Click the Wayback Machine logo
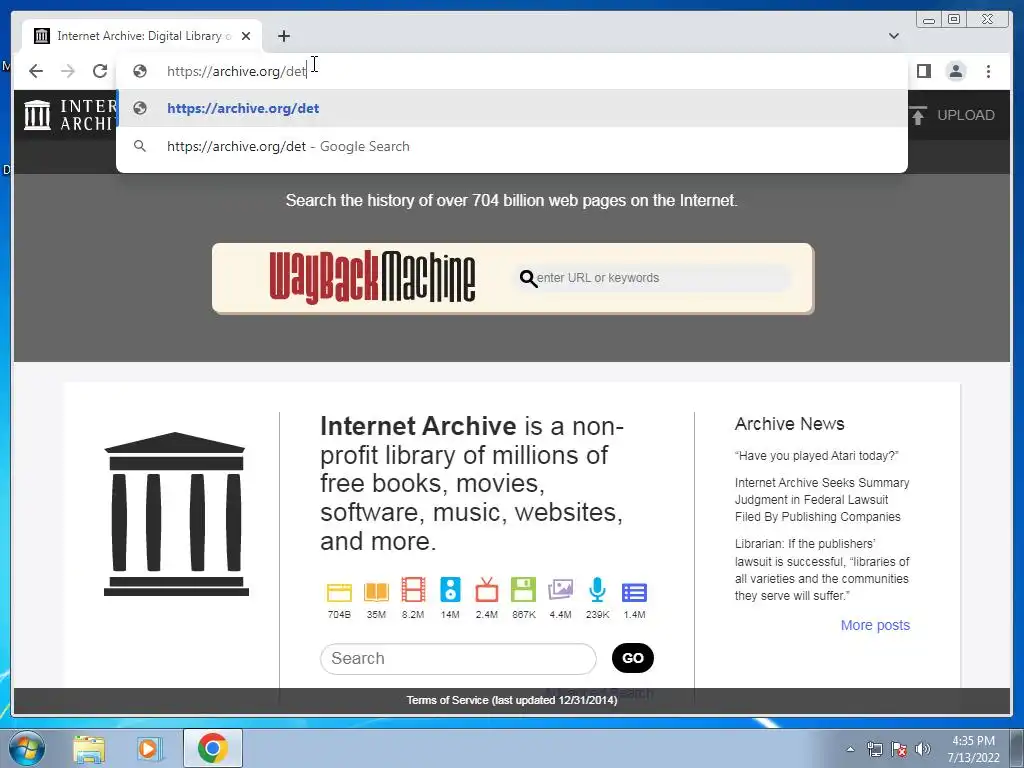This screenshot has height=768, width=1024. [x=372, y=278]
